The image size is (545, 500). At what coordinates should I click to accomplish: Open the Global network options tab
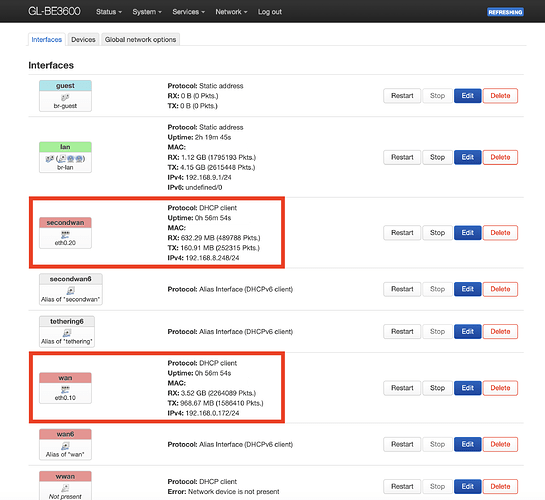(x=140, y=40)
